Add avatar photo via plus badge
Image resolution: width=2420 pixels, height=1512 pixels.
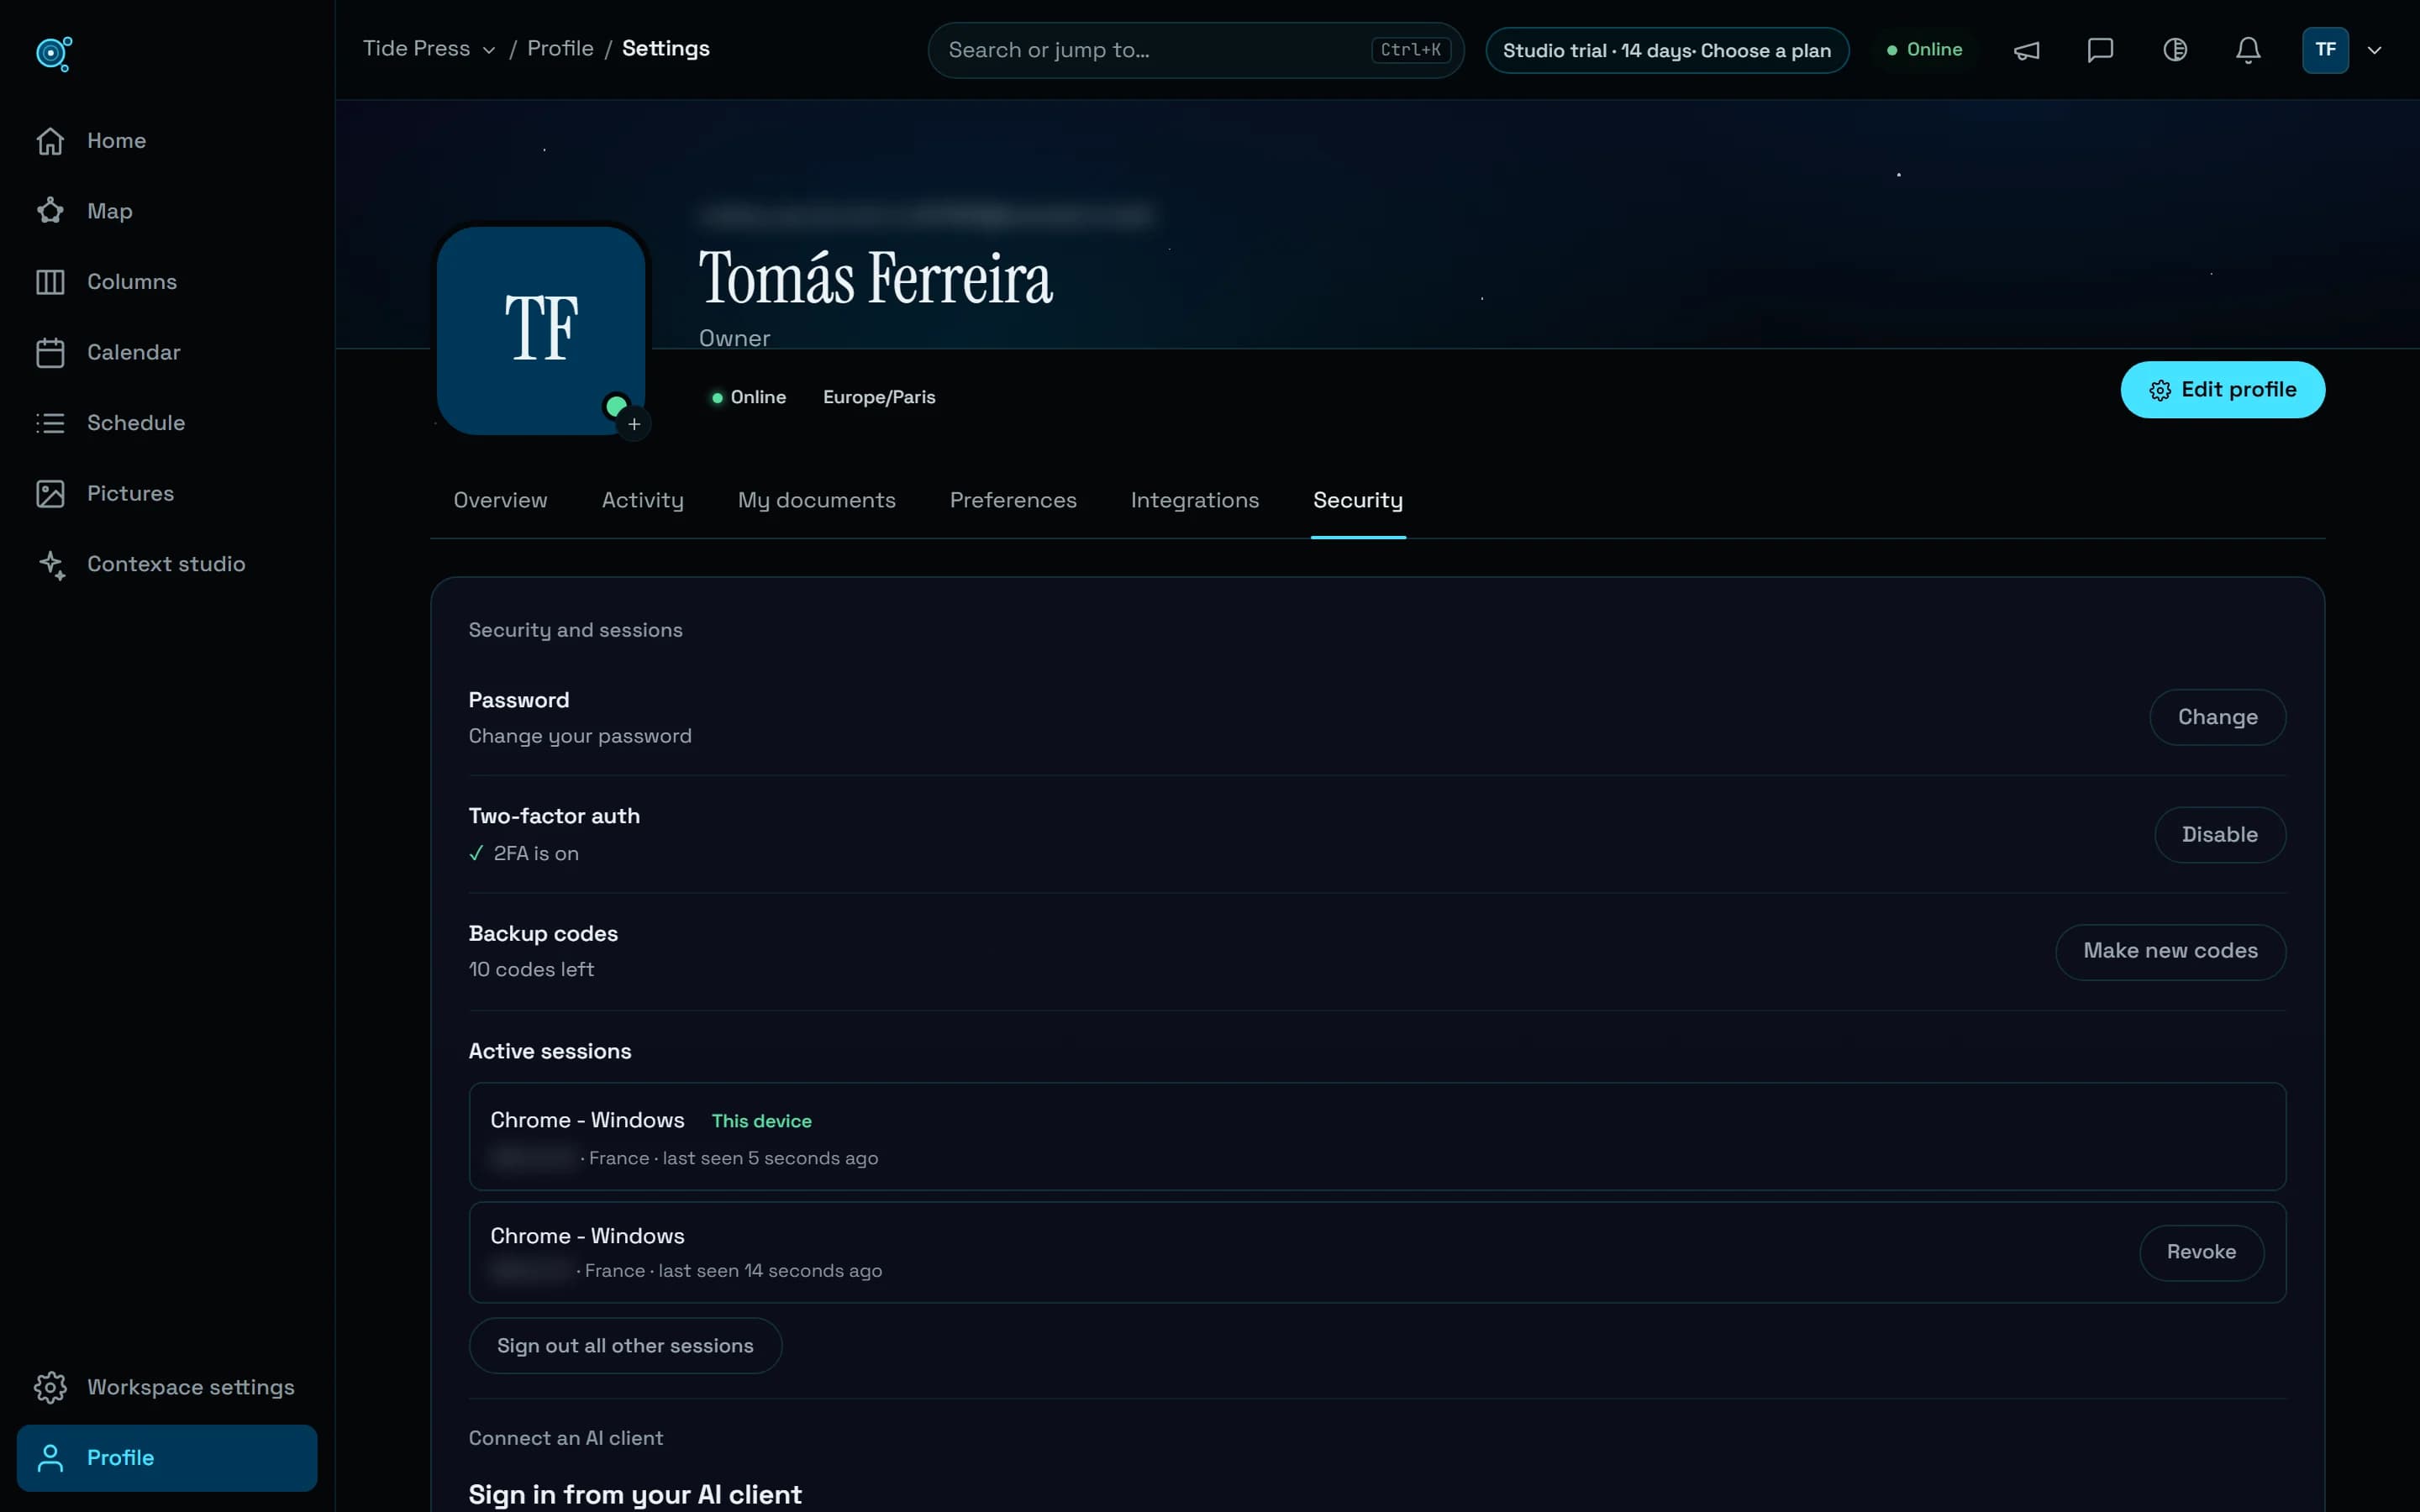point(634,424)
